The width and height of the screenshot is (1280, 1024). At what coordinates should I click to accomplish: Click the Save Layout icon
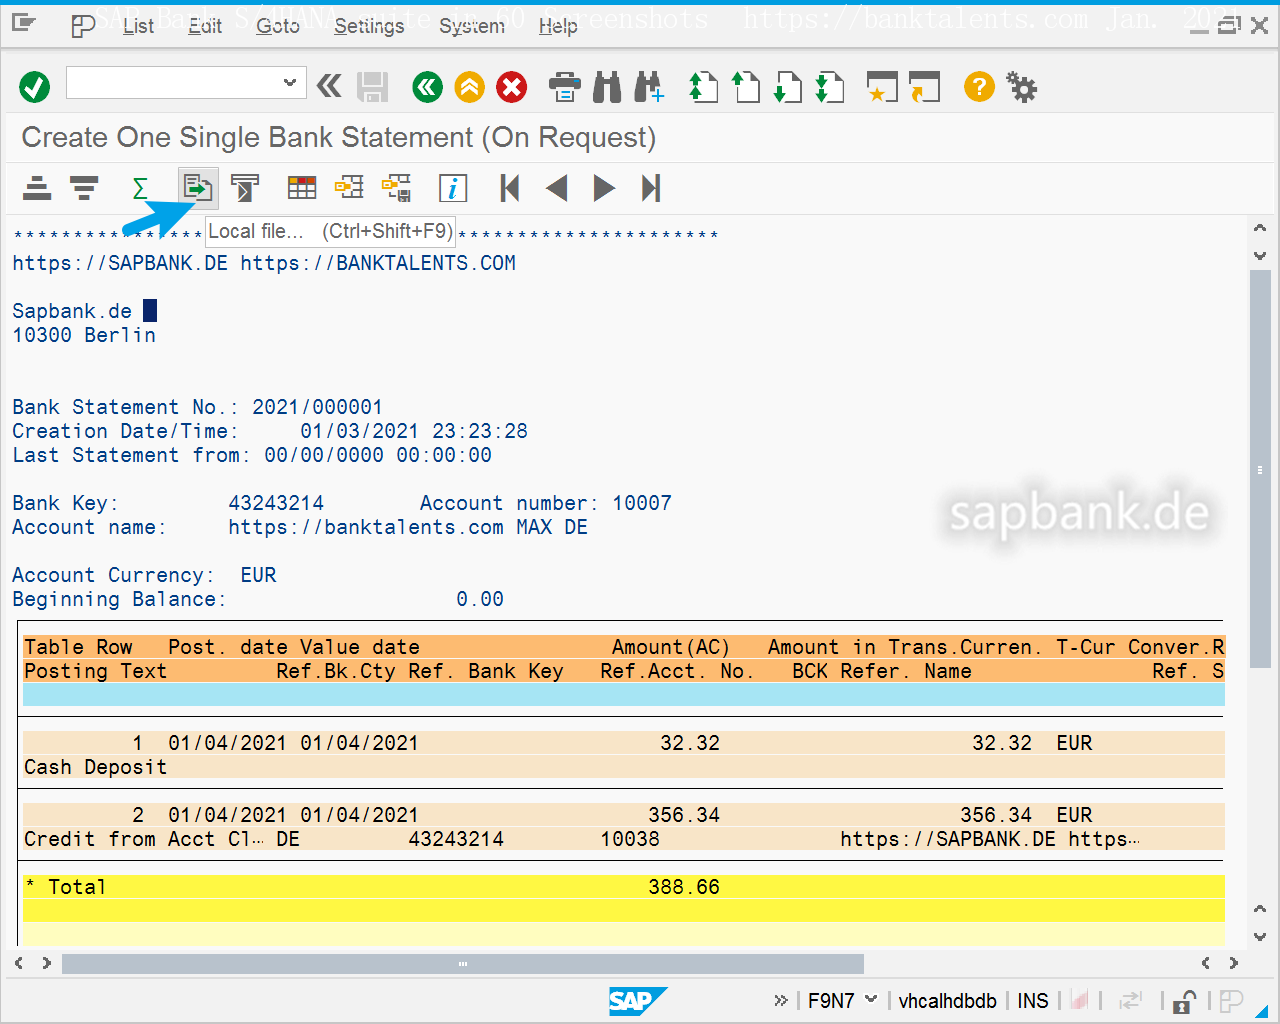tap(397, 187)
